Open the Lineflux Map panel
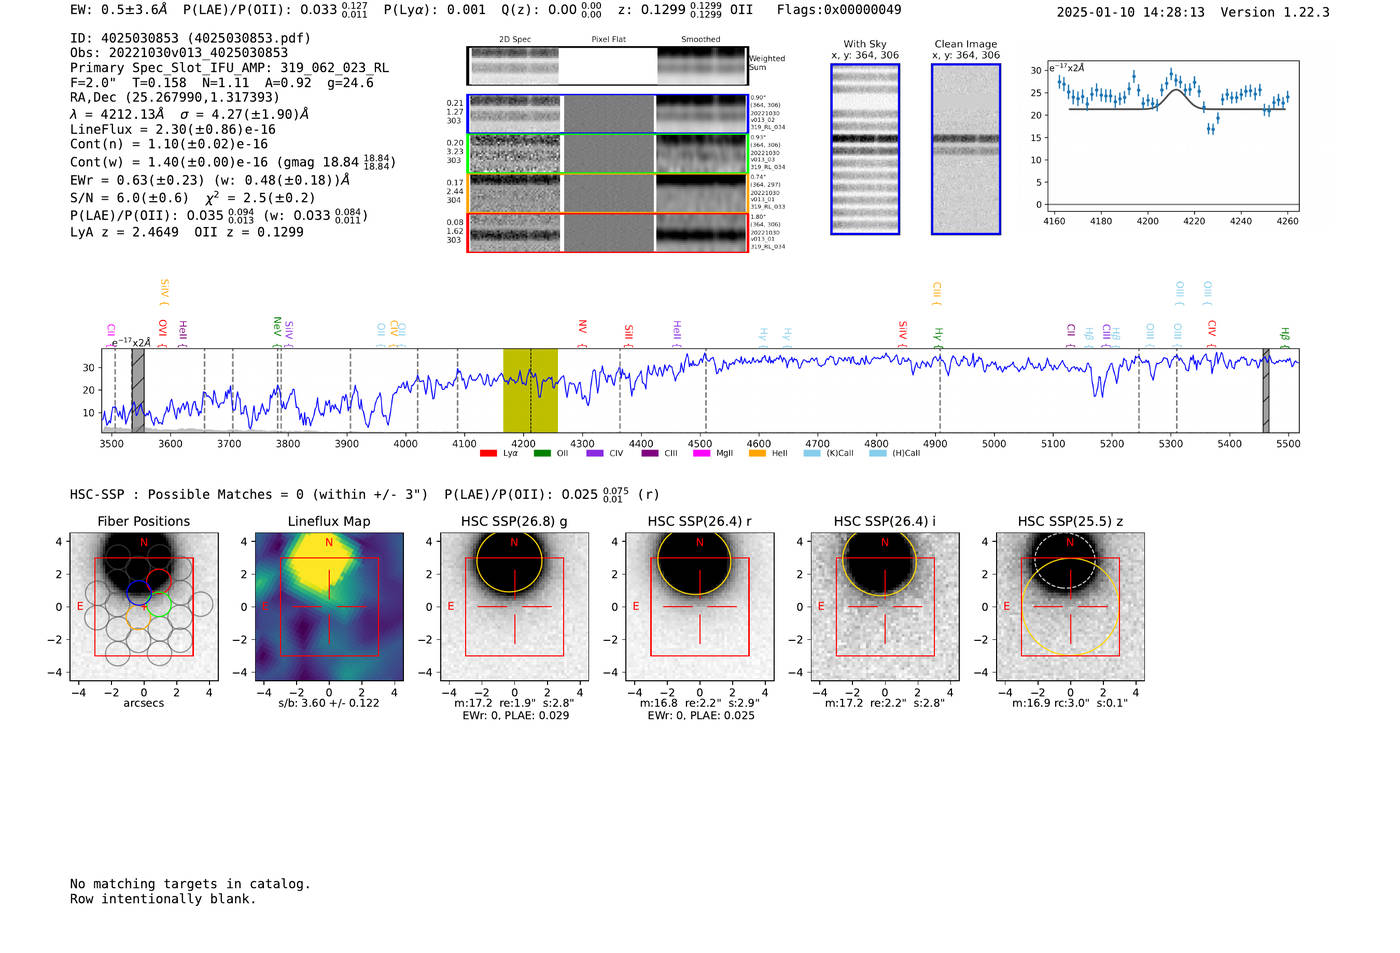1400x953 pixels. (329, 607)
